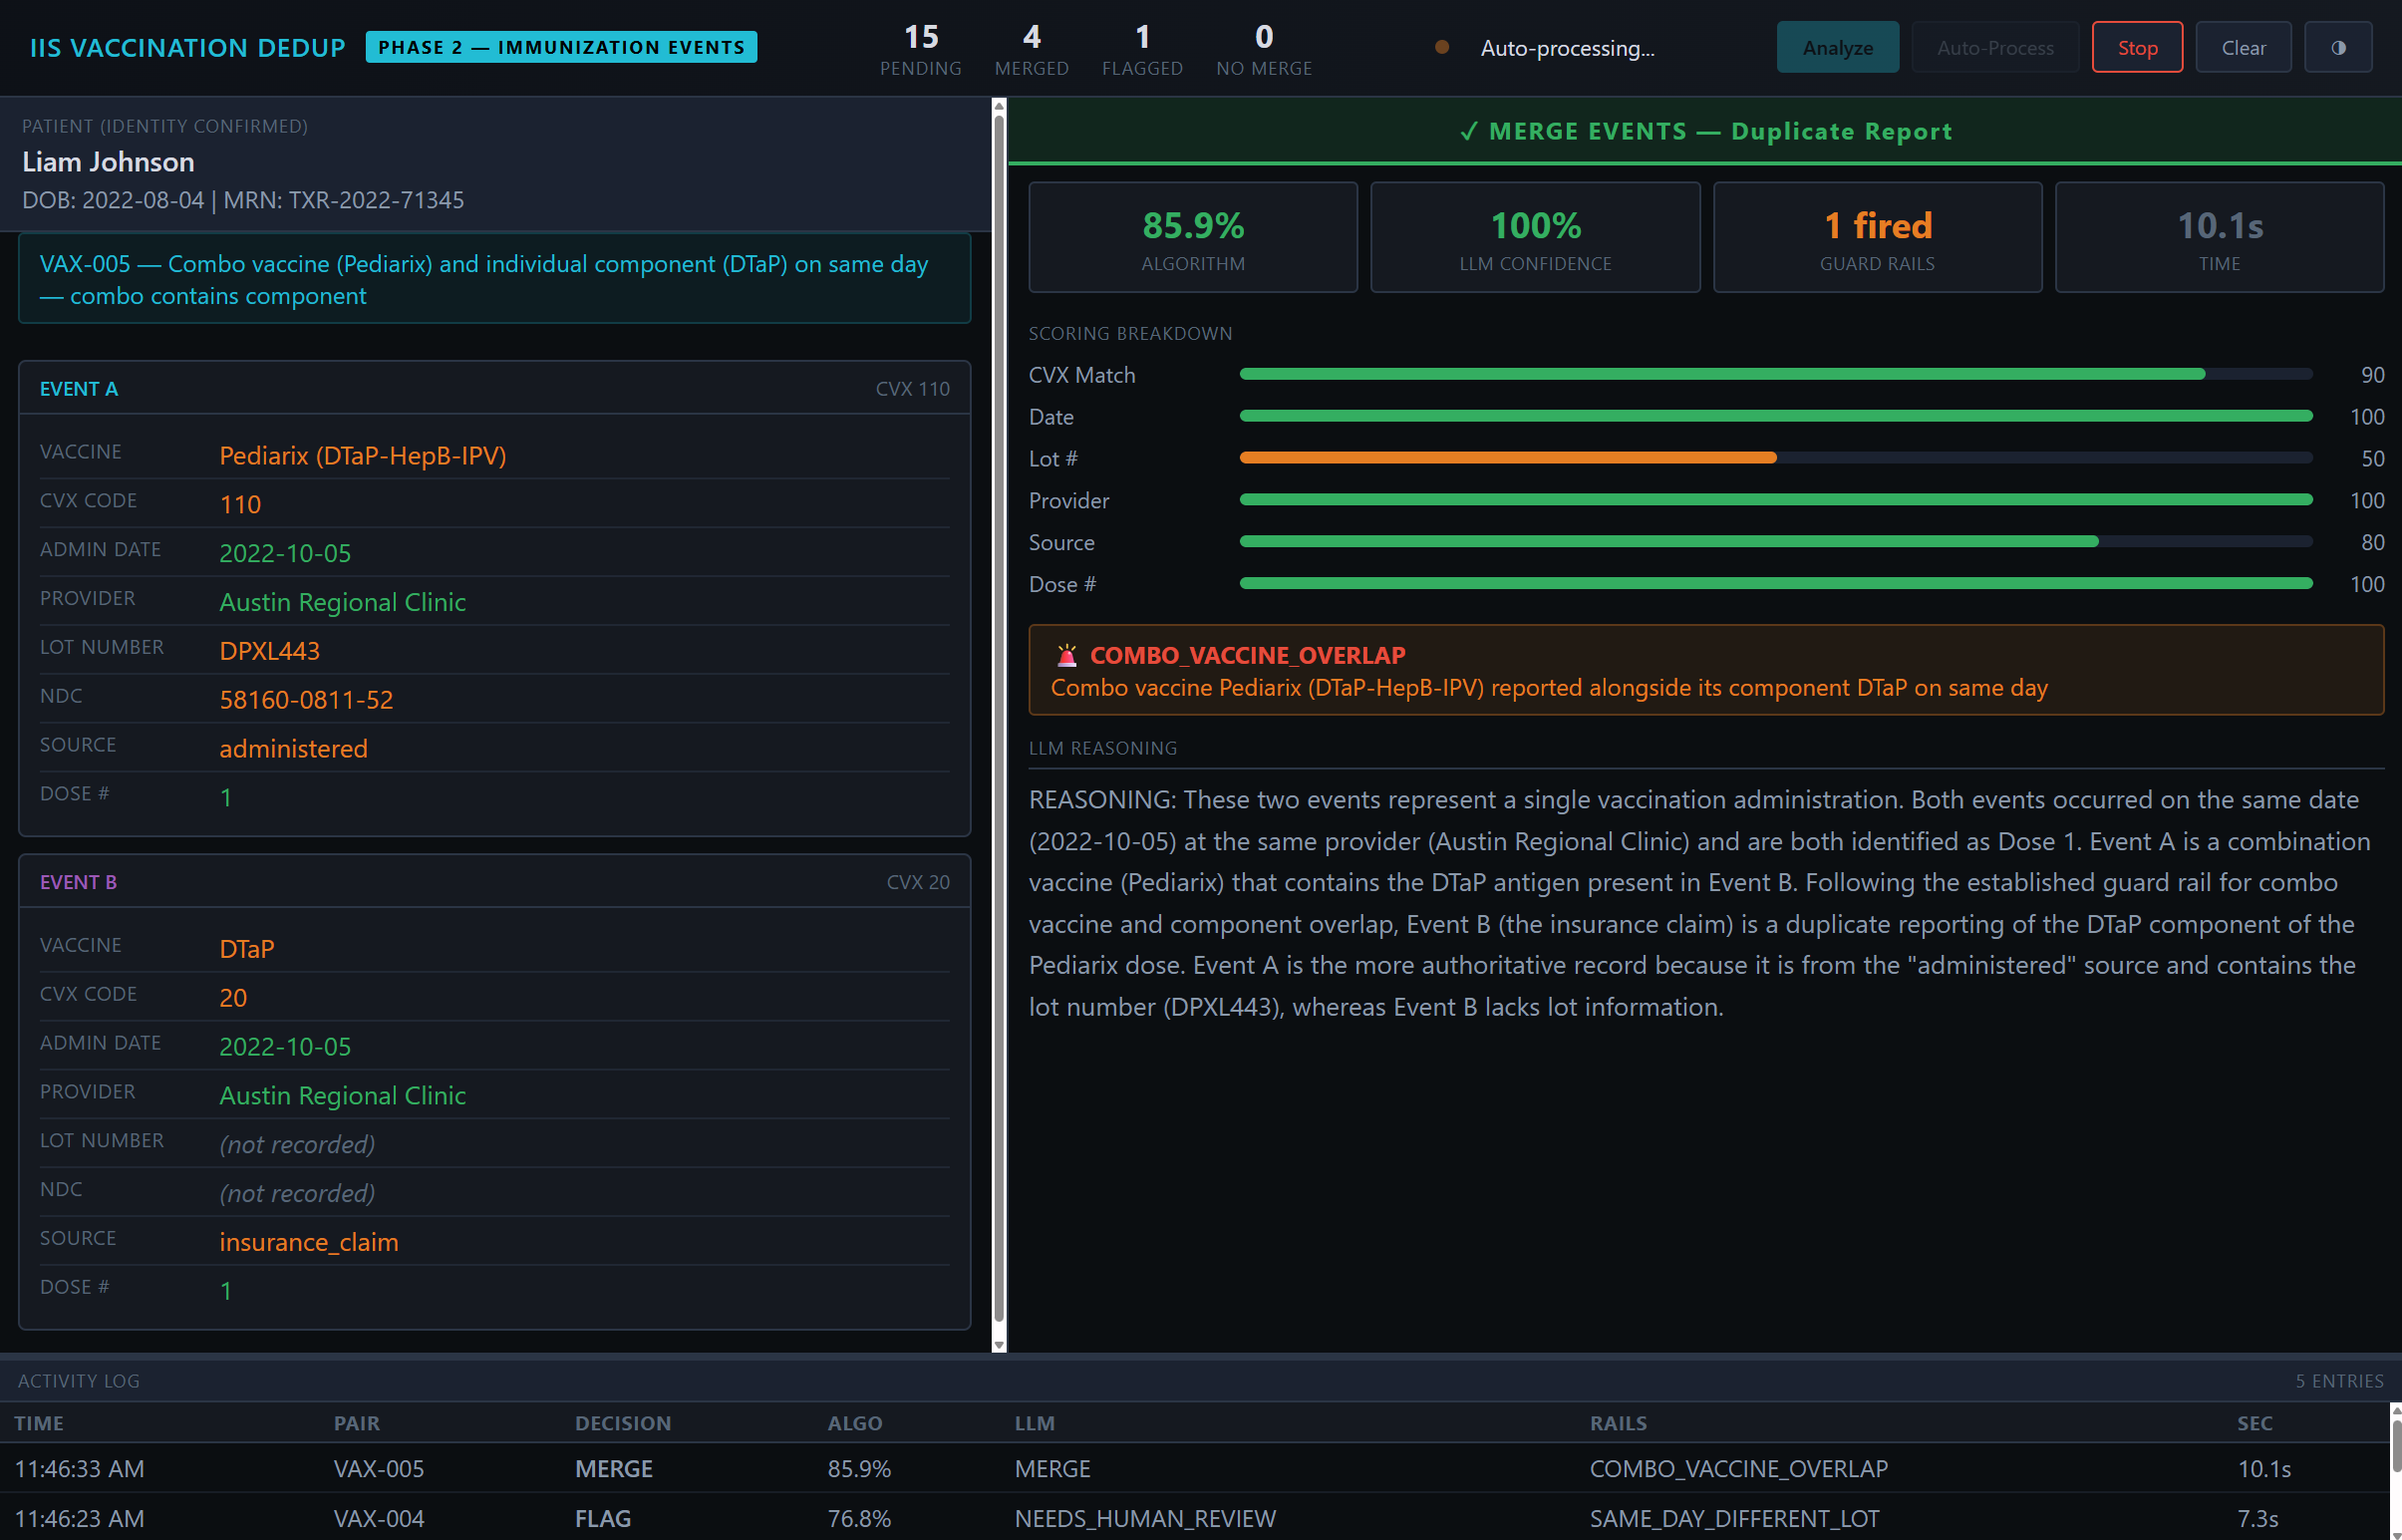Click the green CVX 110 badge on Event A

pyautogui.click(x=912, y=388)
